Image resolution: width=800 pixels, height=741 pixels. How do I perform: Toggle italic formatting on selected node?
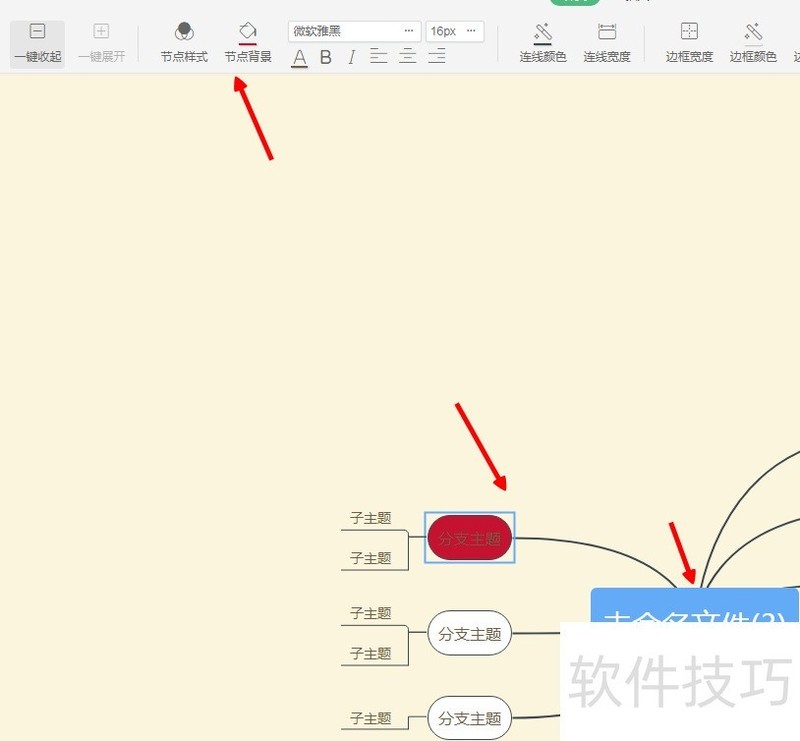pyautogui.click(x=350, y=58)
